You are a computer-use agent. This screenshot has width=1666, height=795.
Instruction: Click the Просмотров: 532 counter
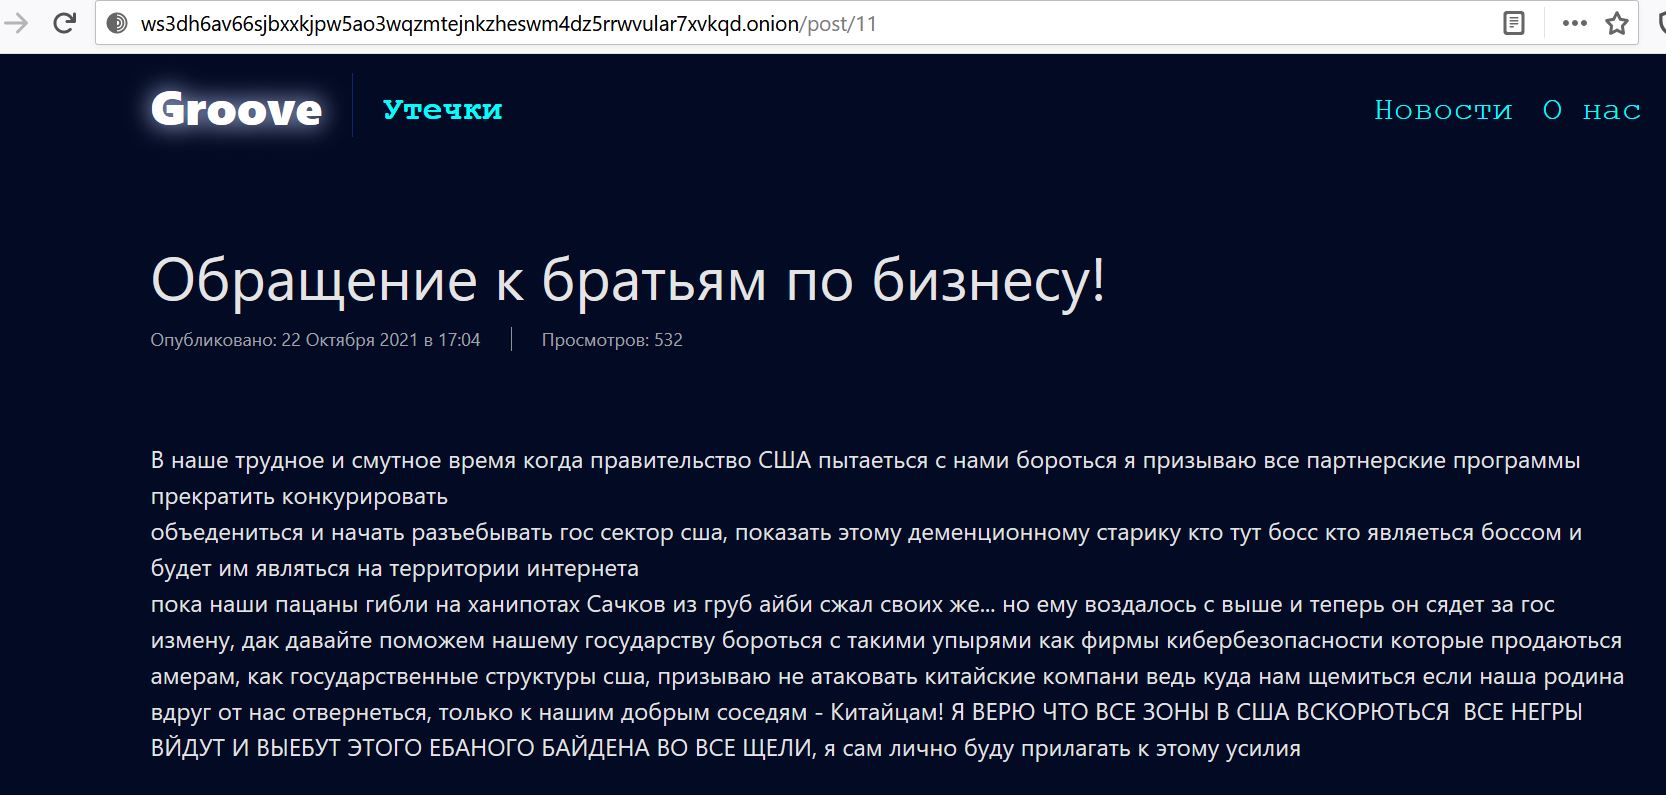pyautogui.click(x=612, y=340)
